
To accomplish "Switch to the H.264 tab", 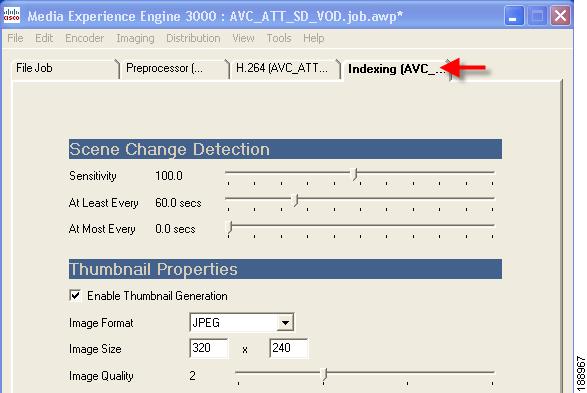I will (285, 68).
